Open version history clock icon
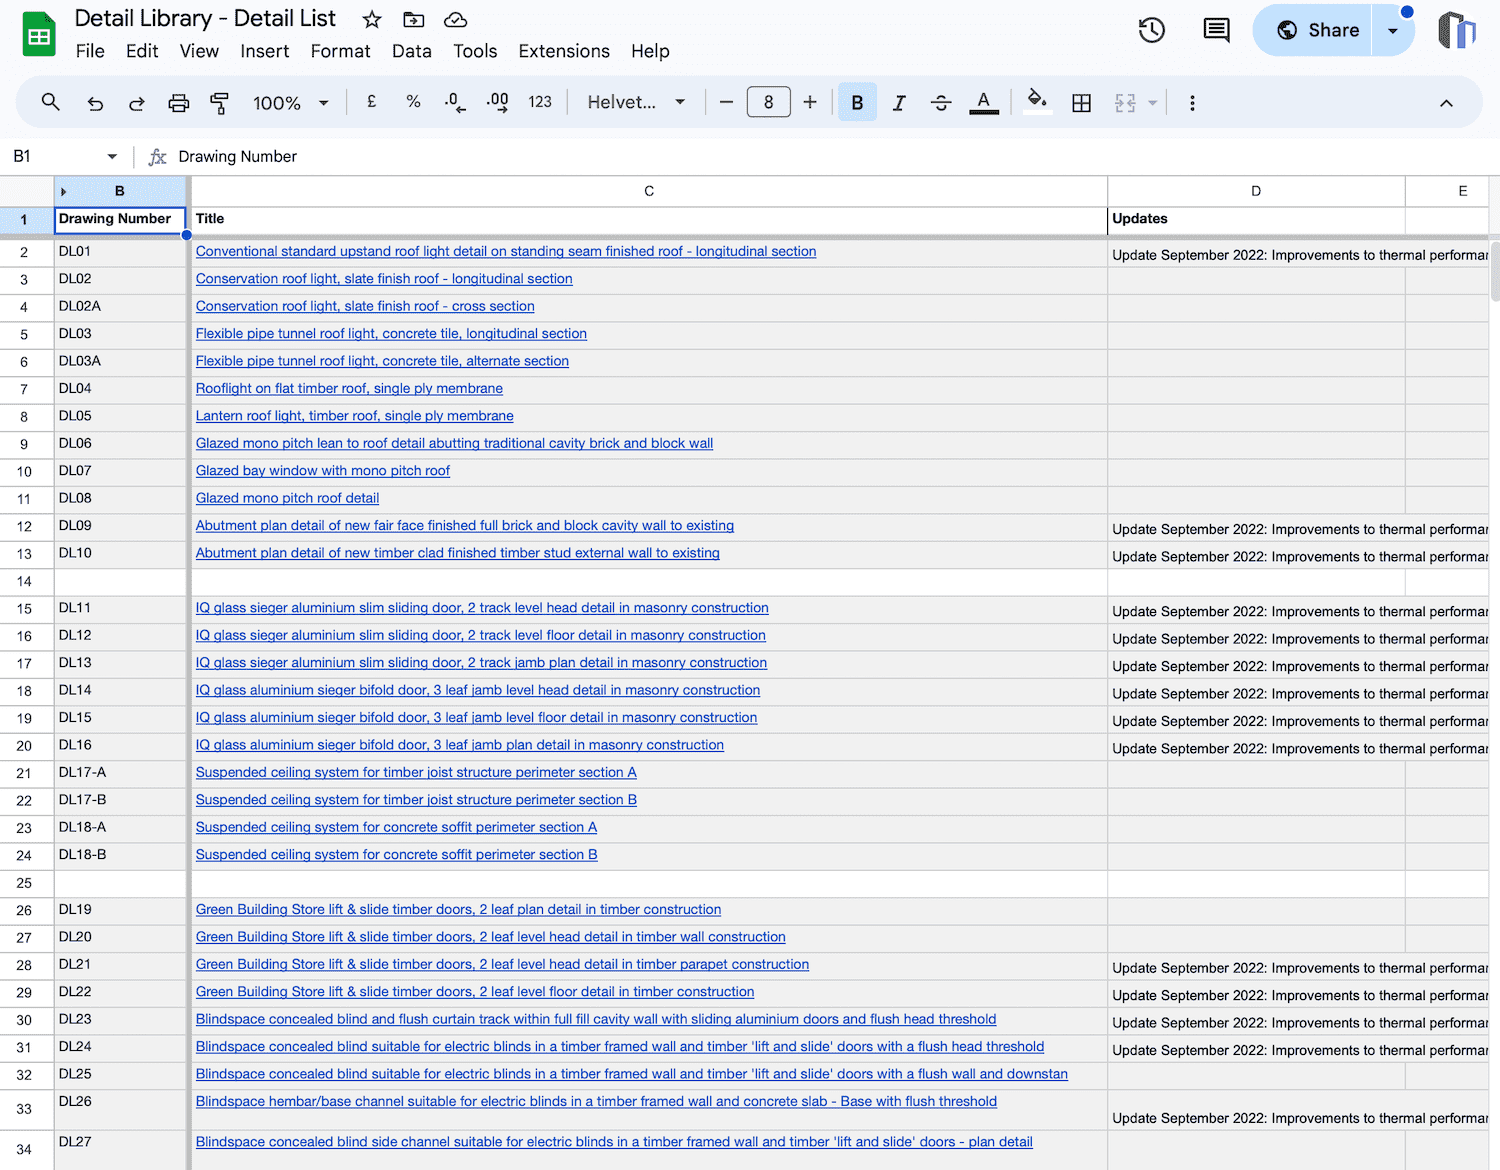The width and height of the screenshot is (1500, 1170). 1152,30
